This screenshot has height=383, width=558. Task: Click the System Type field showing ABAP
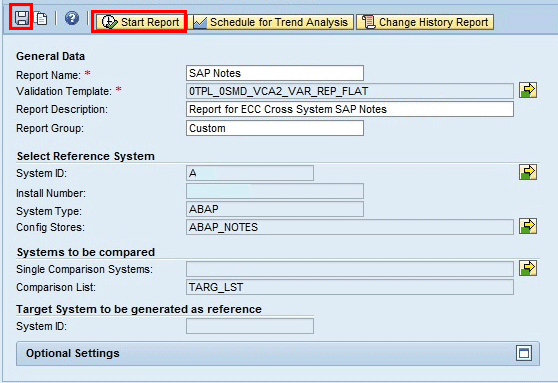tap(275, 209)
